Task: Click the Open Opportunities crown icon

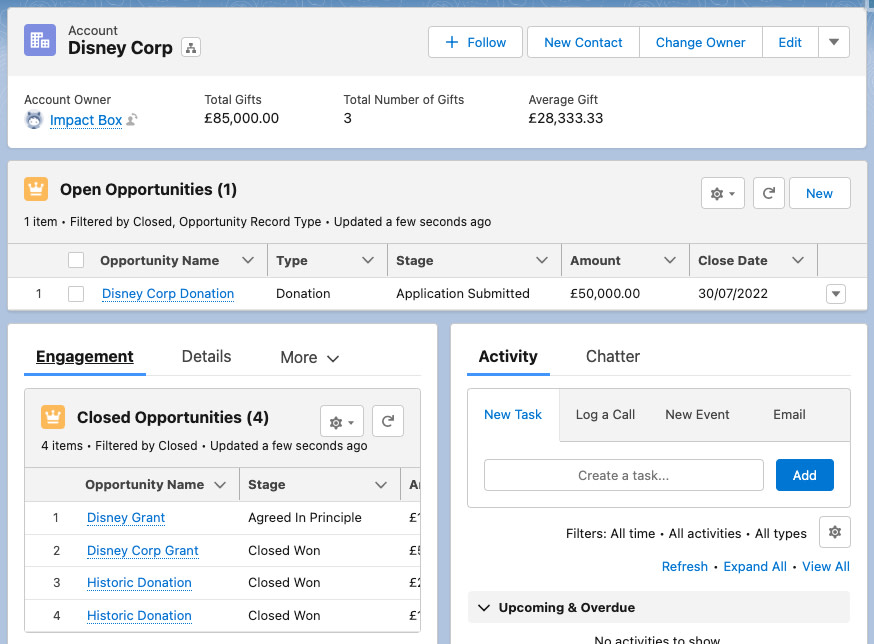Action: [x=36, y=190]
